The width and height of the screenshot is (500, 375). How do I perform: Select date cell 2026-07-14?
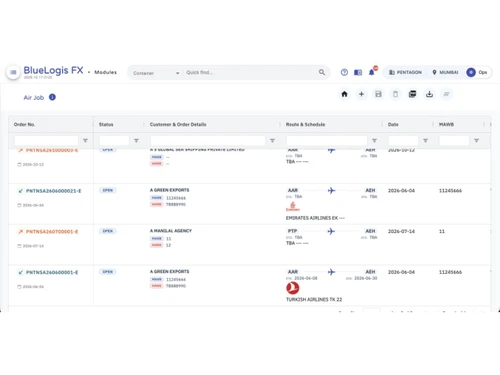click(401, 231)
